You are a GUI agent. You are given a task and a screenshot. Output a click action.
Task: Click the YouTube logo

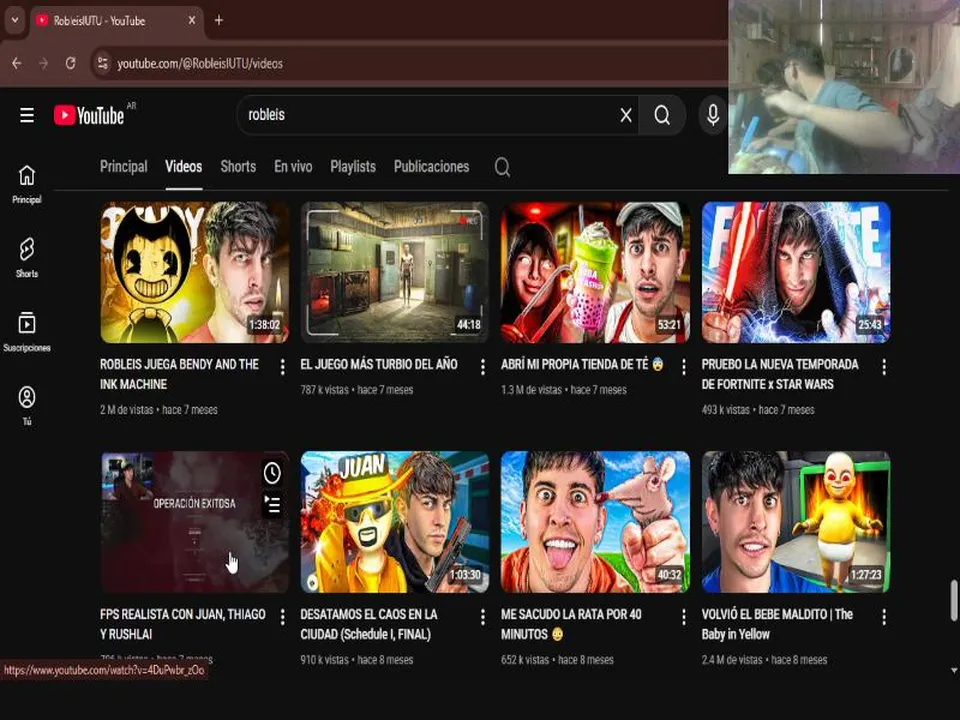click(89, 115)
